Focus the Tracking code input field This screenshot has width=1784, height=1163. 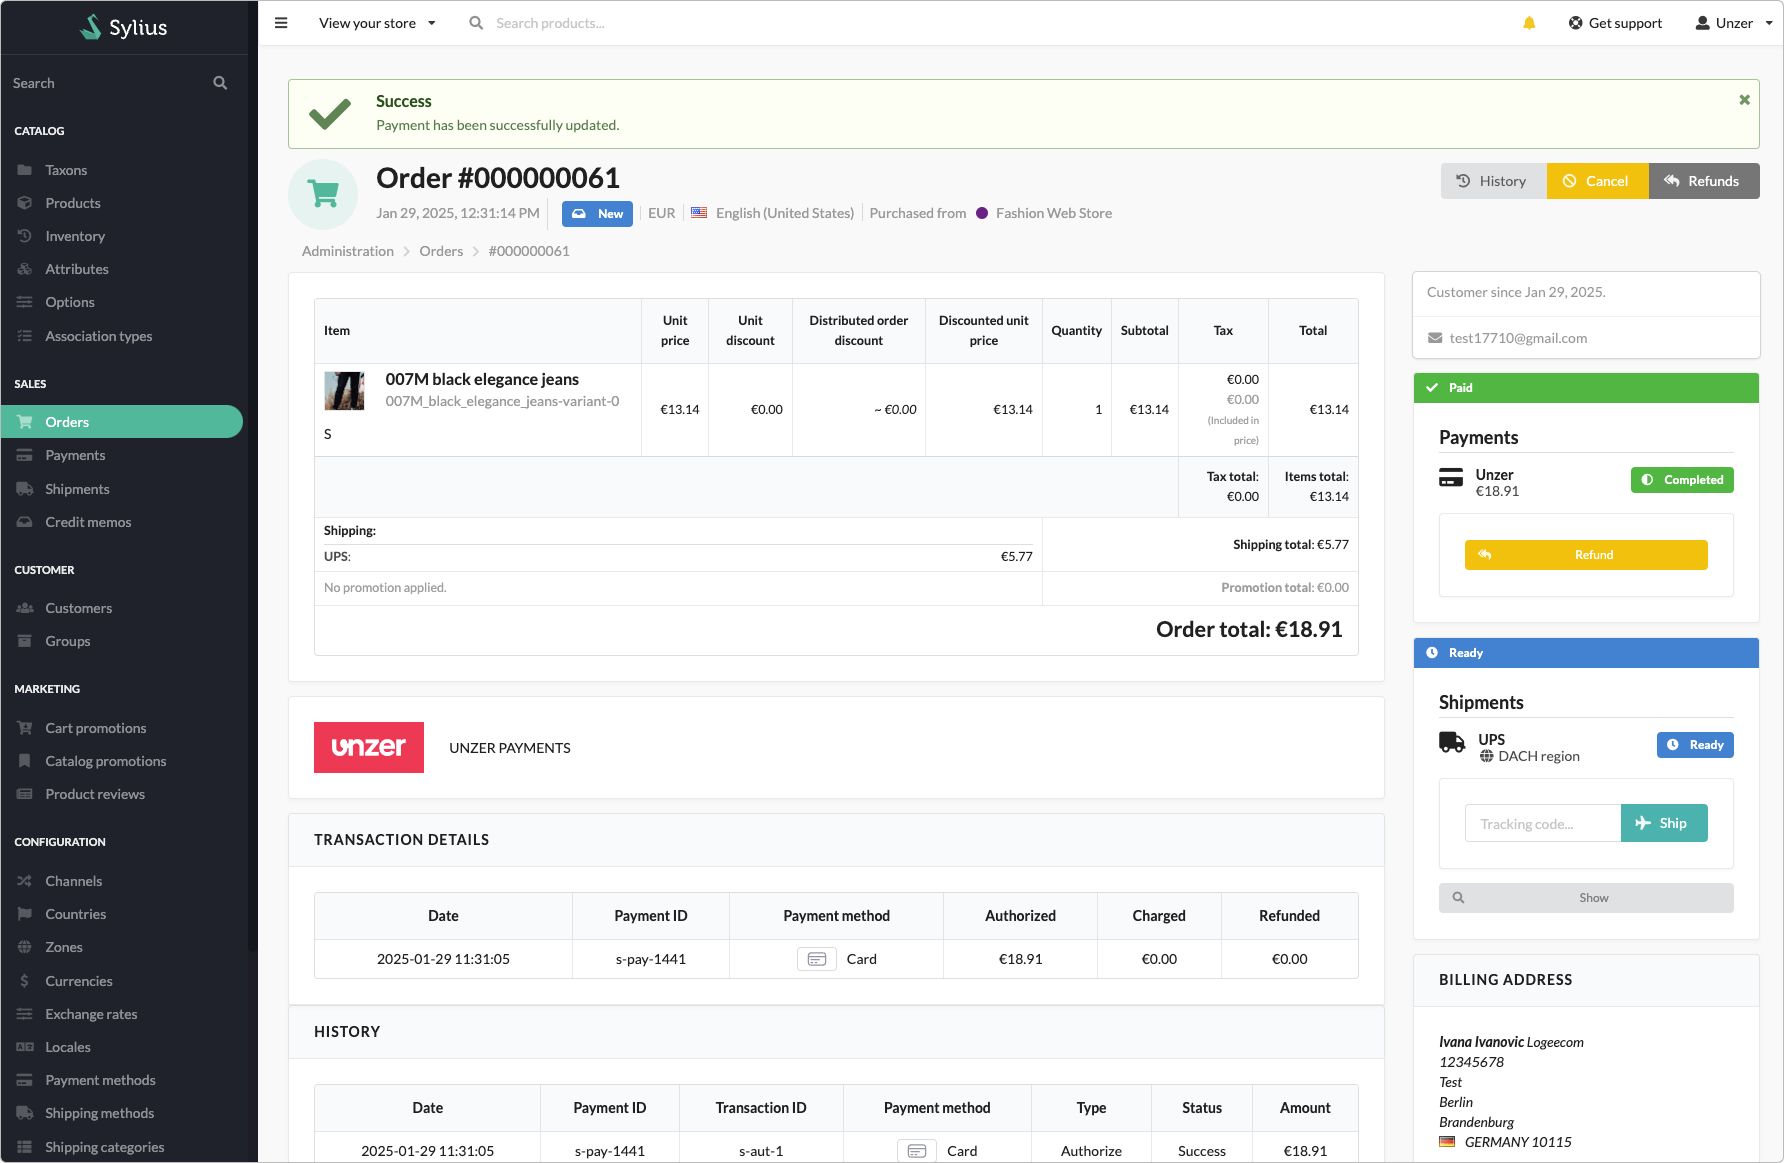click(1543, 823)
